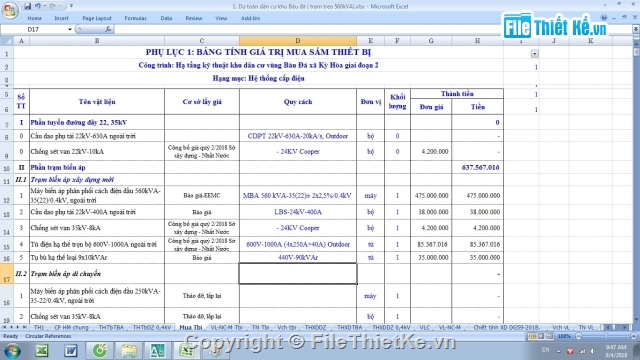
Task: Click the Save icon in Quick Access Toolbar
Action: pyautogui.click(x=27, y=6)
